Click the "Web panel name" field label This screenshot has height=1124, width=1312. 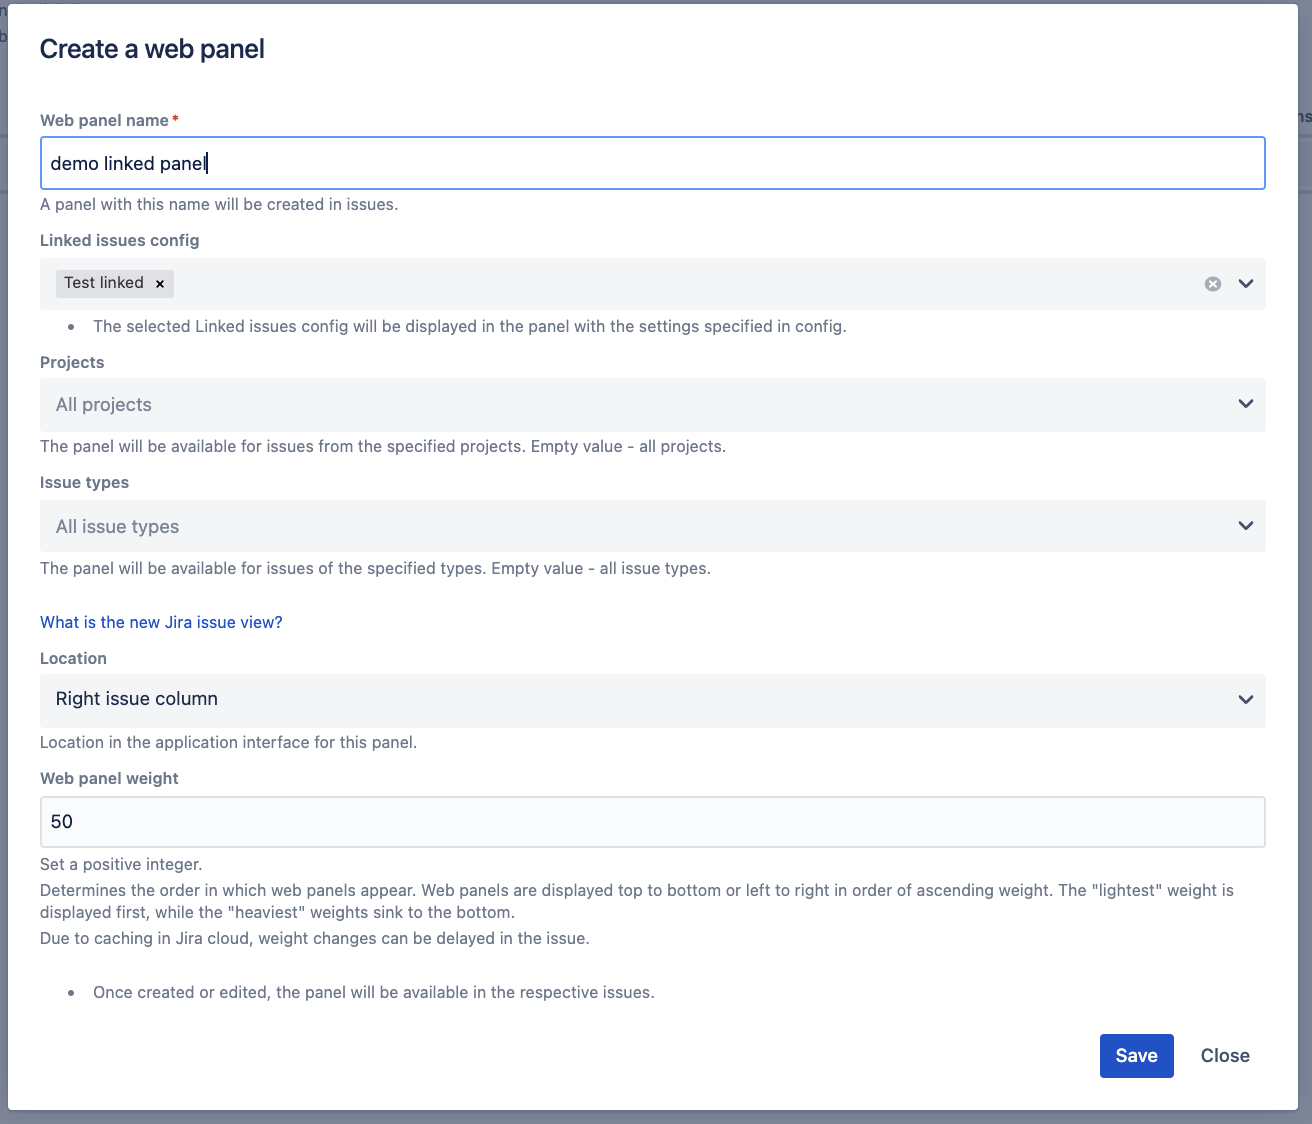(x=104, y=120)
